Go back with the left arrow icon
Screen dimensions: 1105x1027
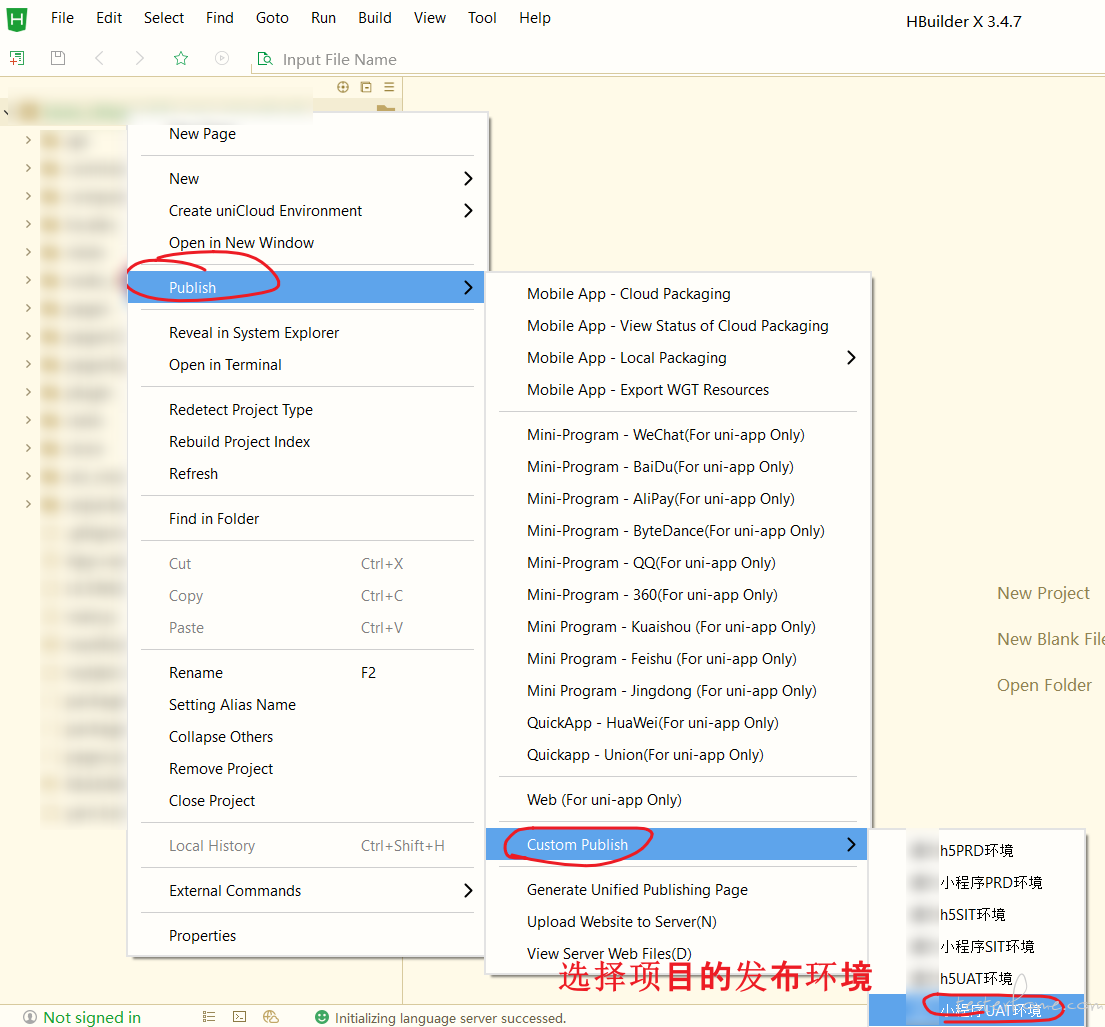[99, 59]
